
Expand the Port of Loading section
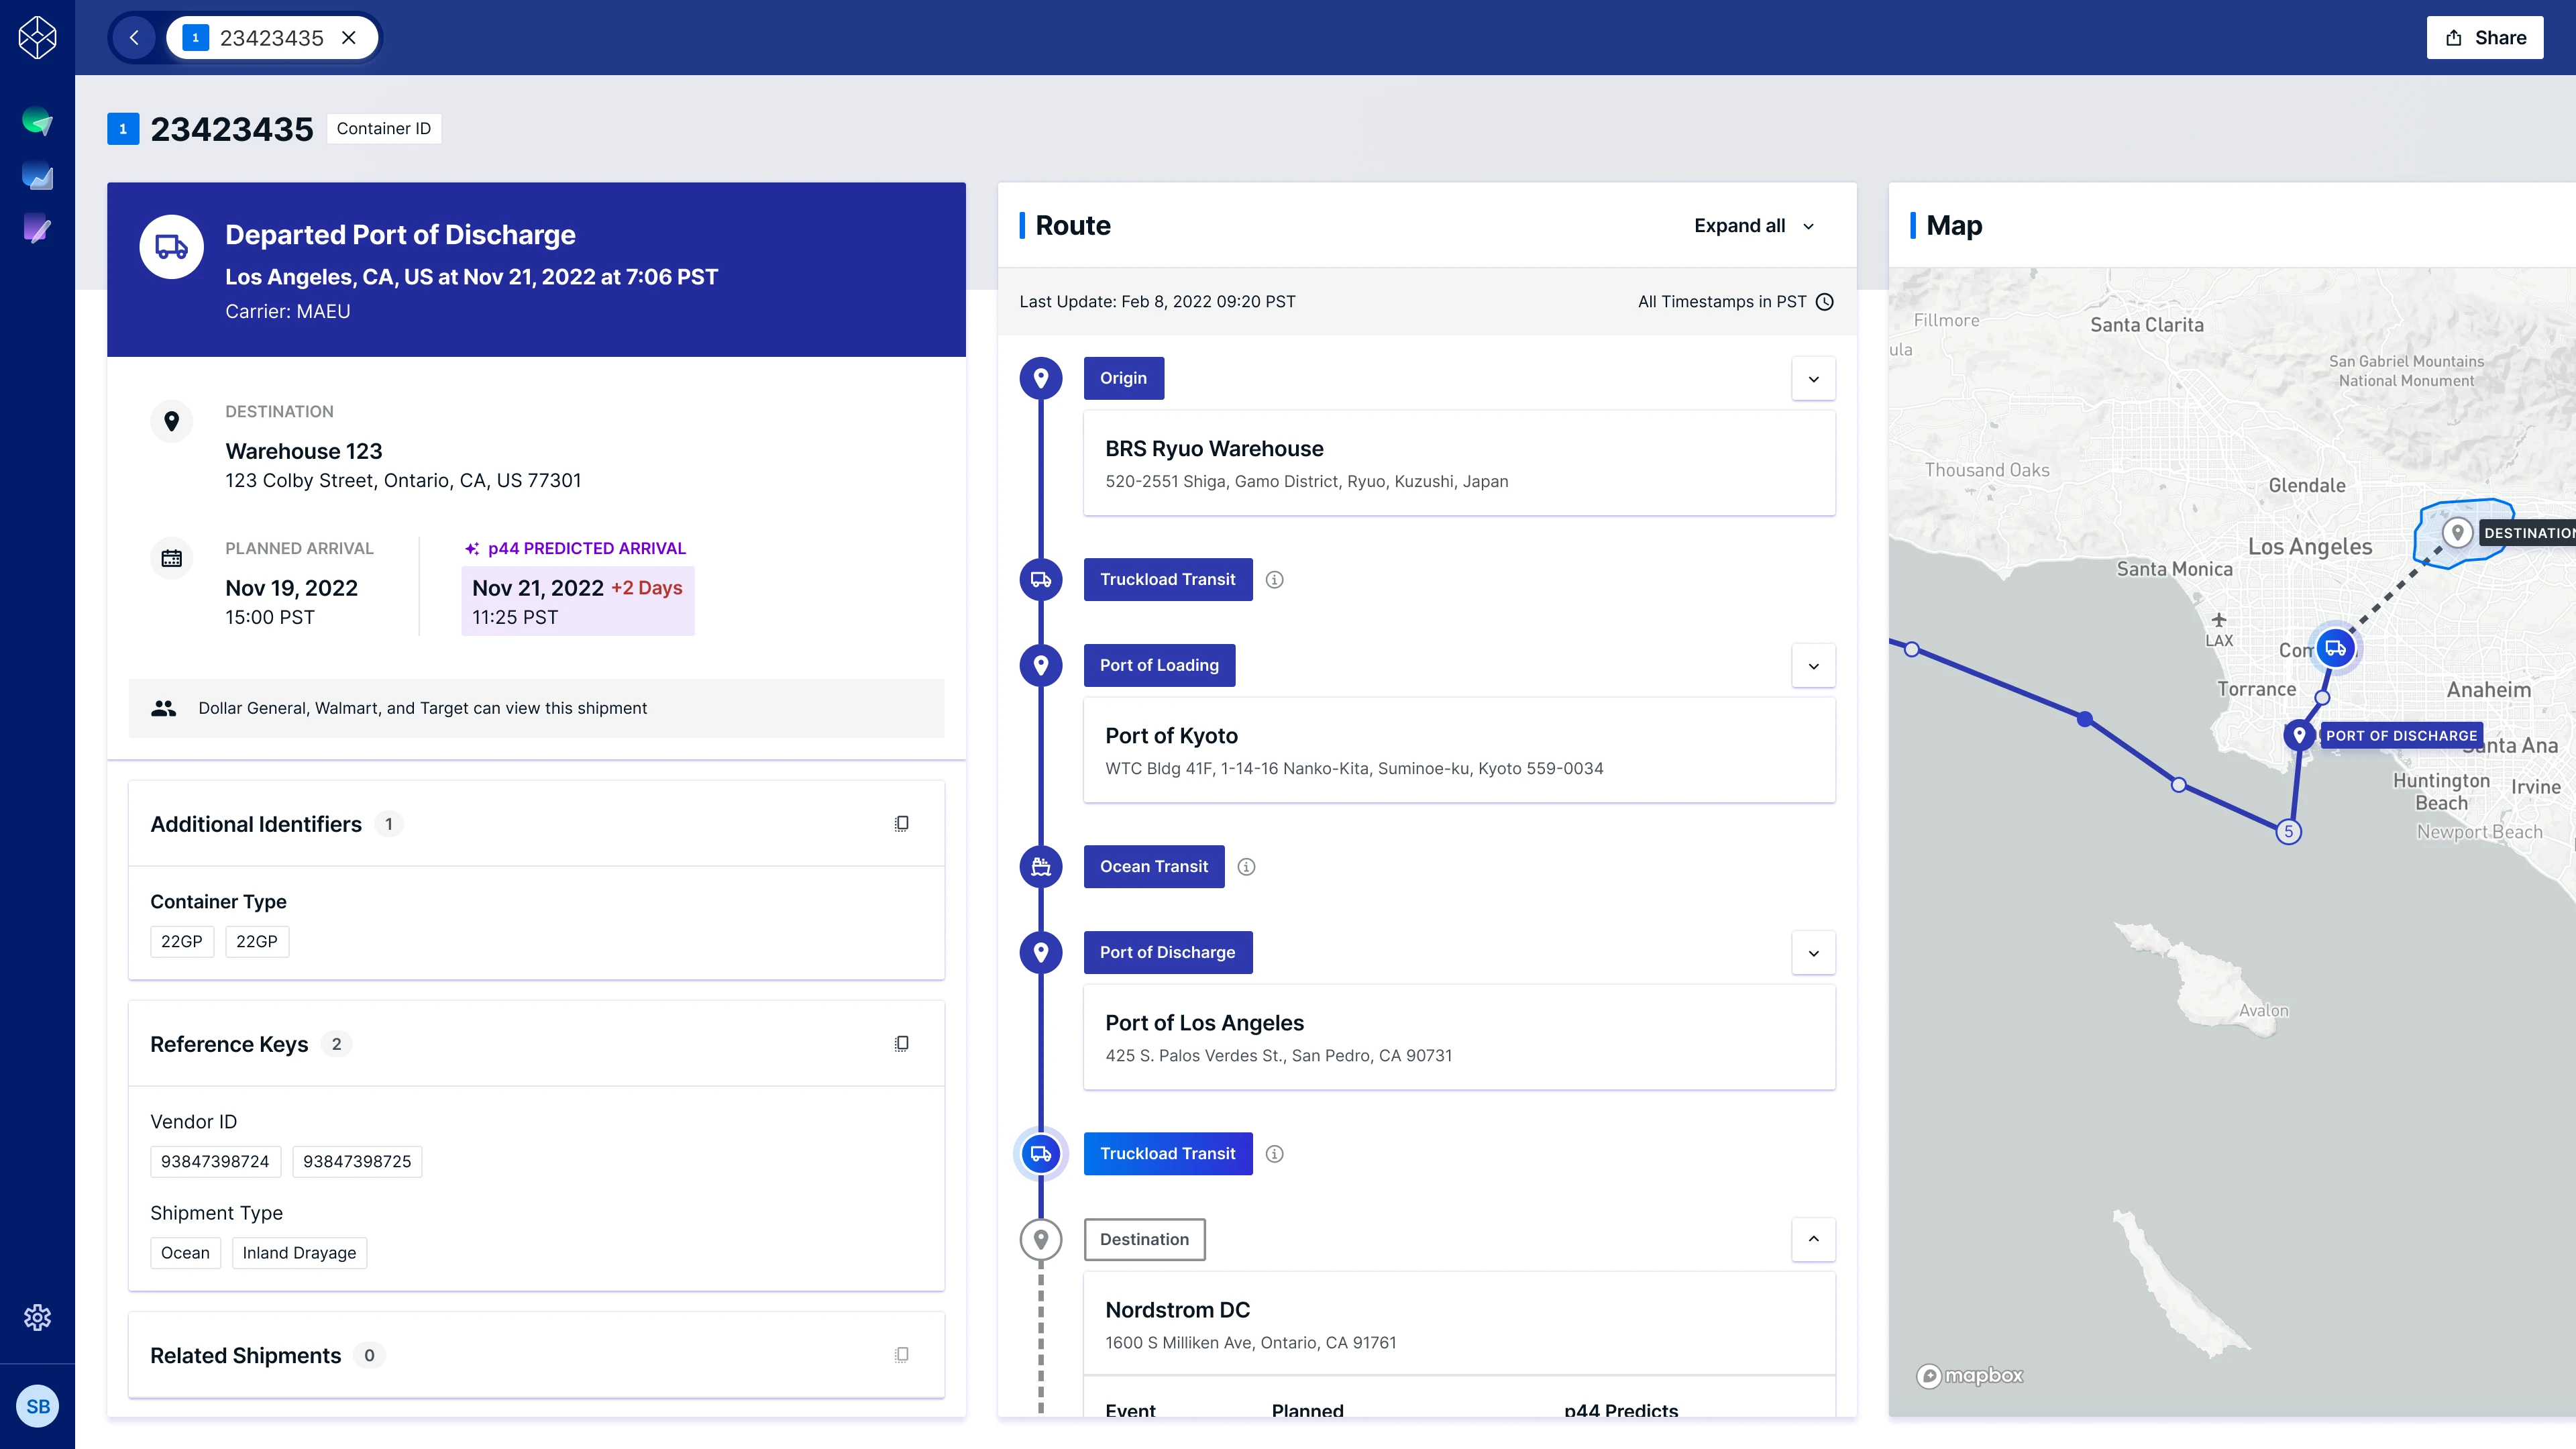coord(1813,666)
